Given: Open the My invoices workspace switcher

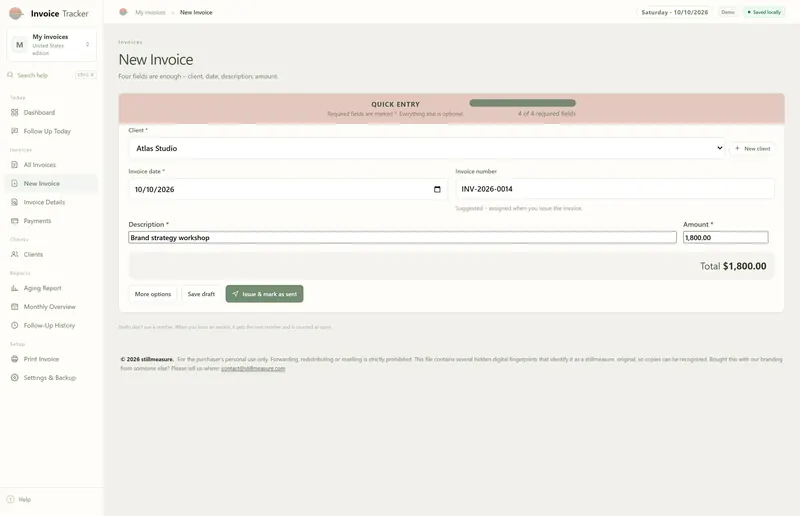Looking at the screenshot, I should click(x=52, y=45).
